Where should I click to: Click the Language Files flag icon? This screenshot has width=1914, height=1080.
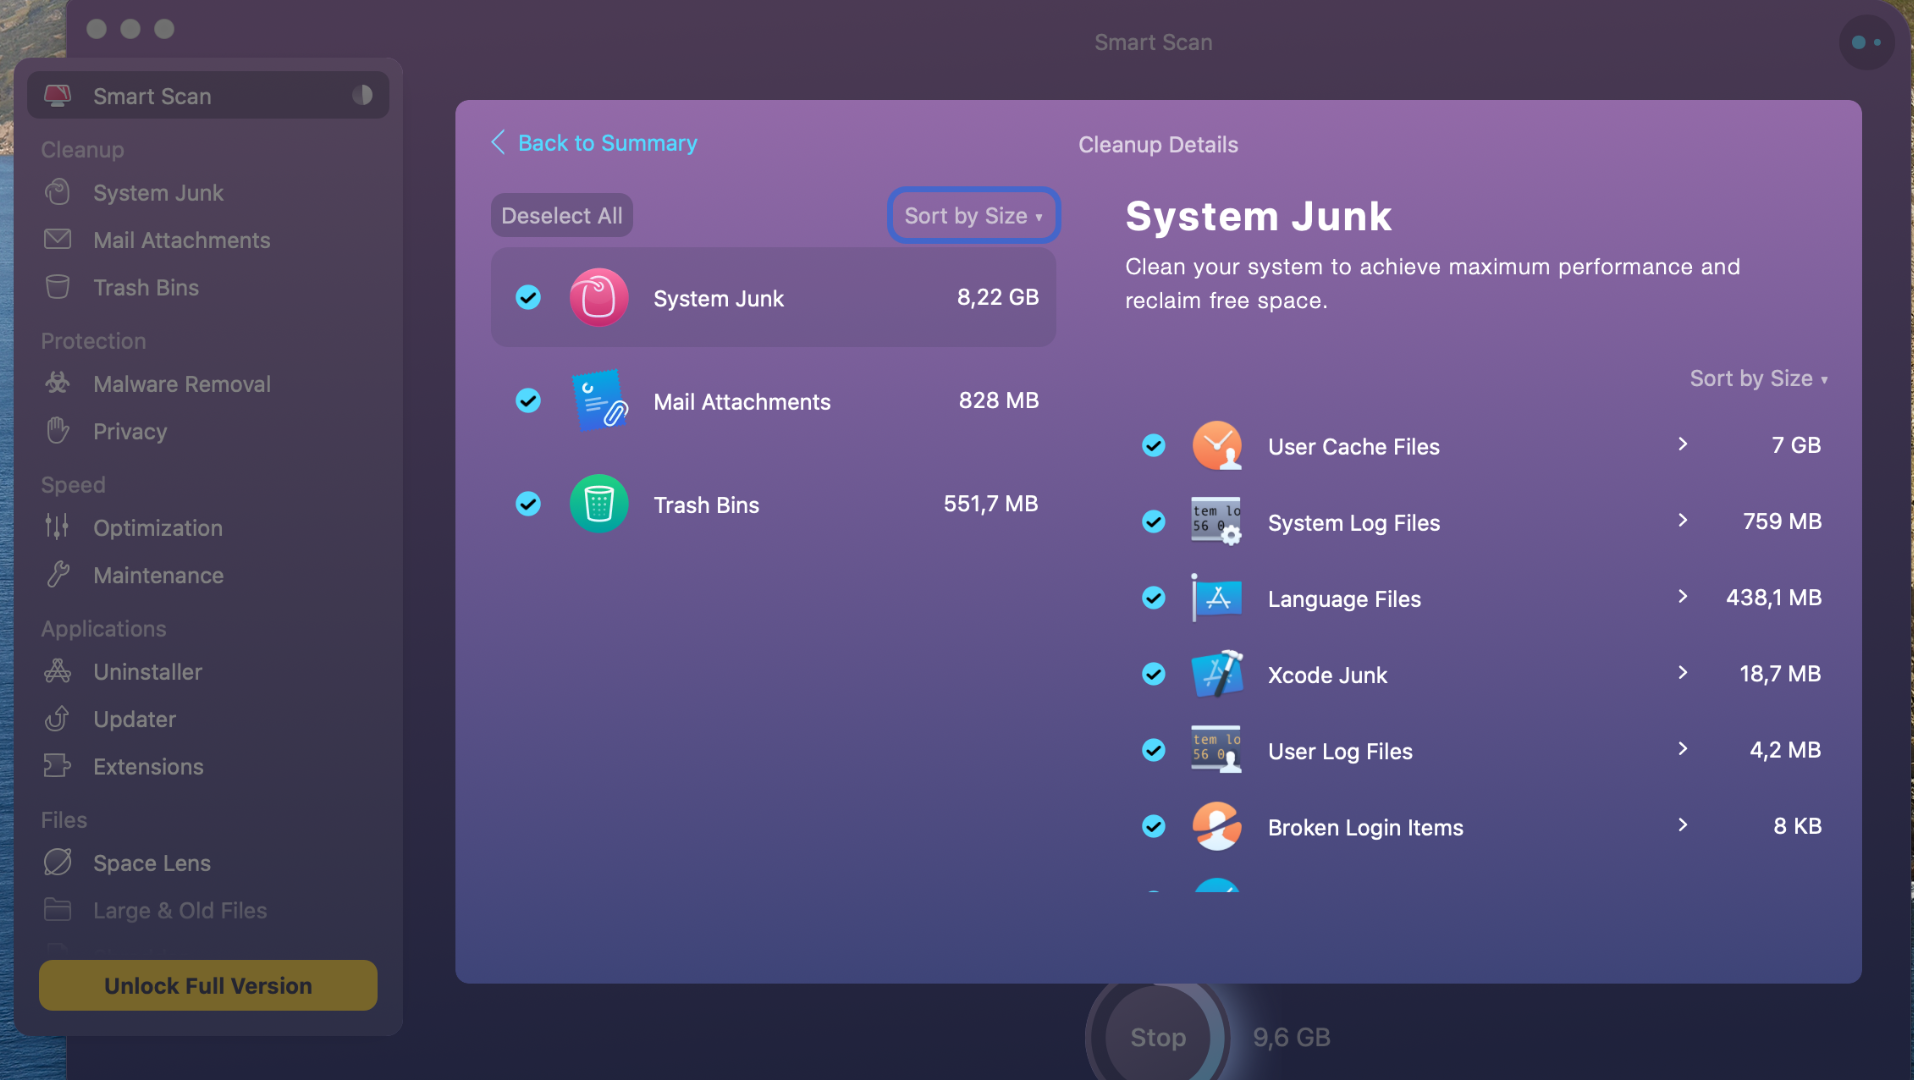1217,598
